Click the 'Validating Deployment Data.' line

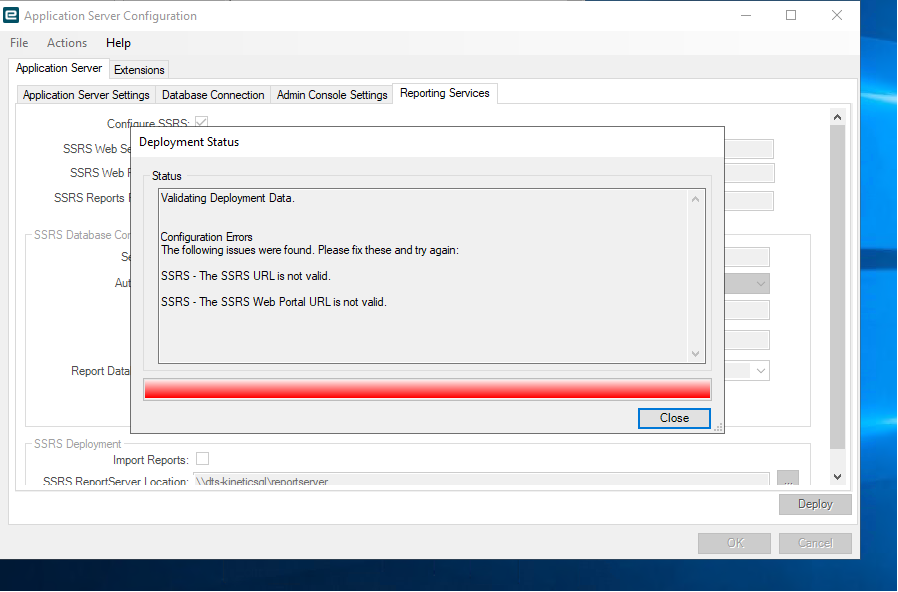[x=227, y=198]
